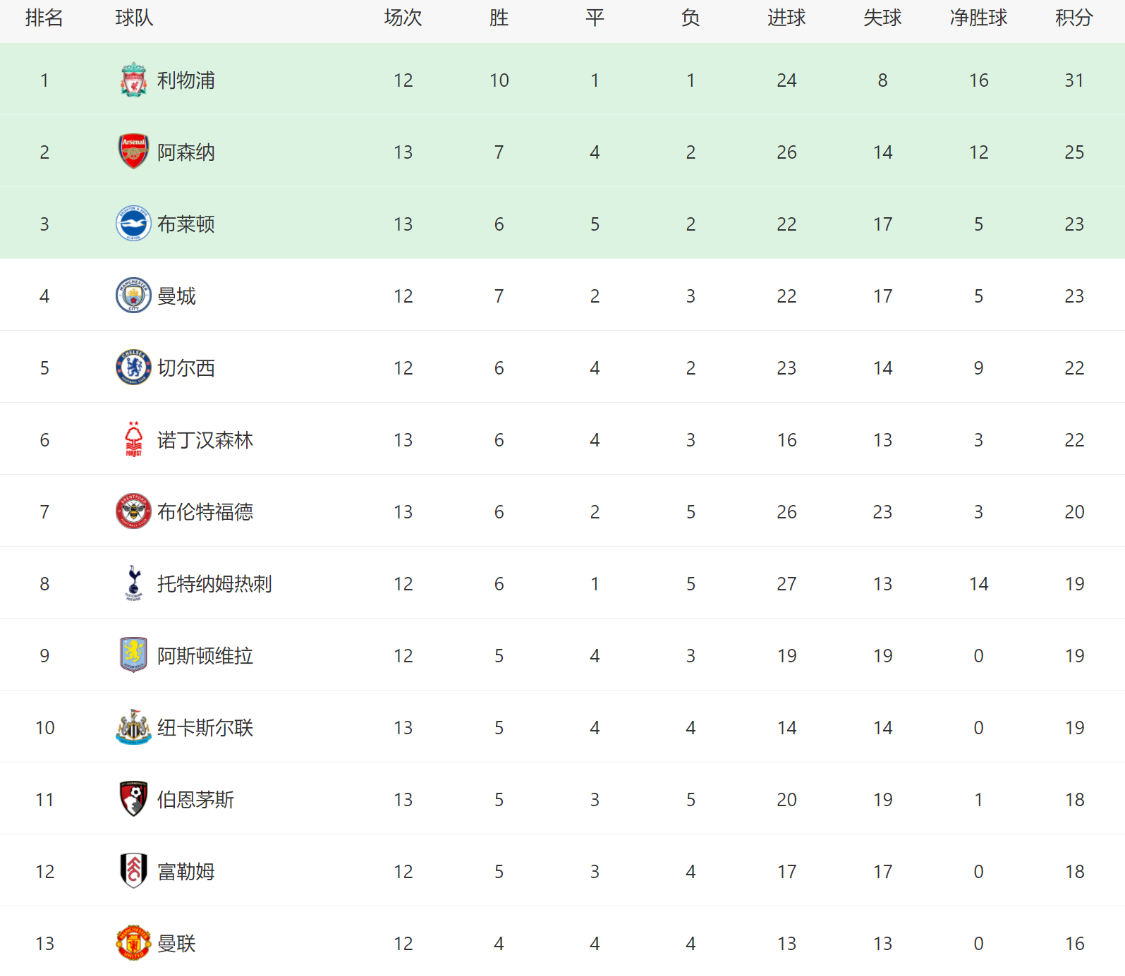
Task: Open team link 利物浦
Action: tap(187, 80)
